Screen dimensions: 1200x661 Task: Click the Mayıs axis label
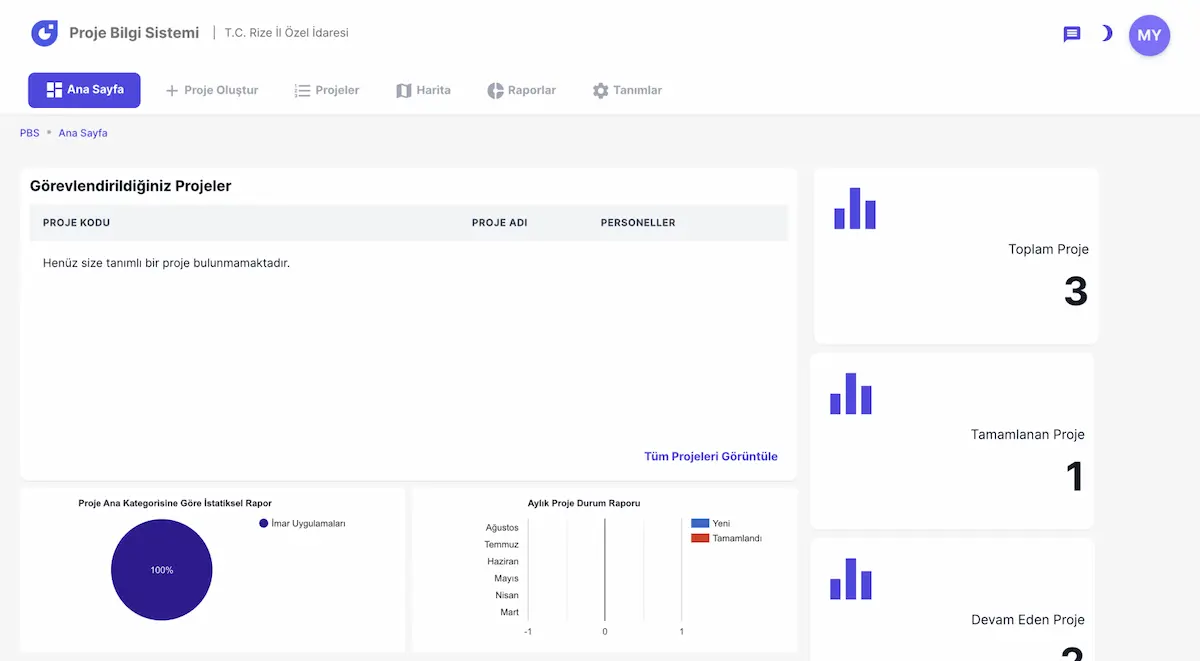tap(506, 578)
